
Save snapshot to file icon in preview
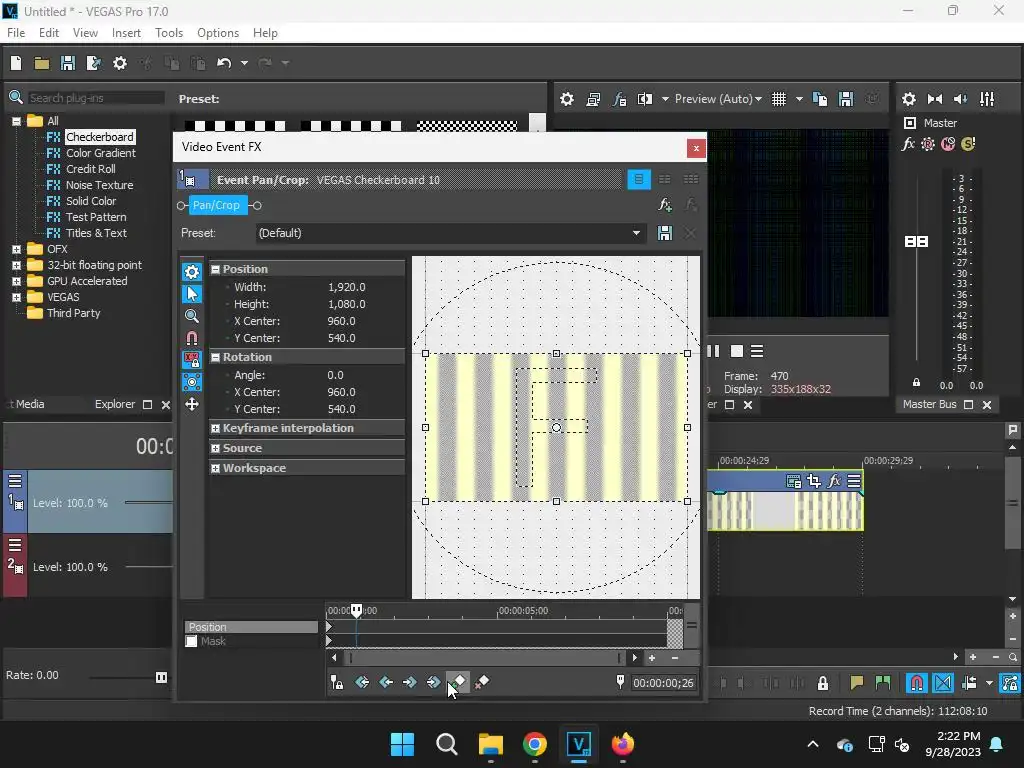[x=846, y=99]
